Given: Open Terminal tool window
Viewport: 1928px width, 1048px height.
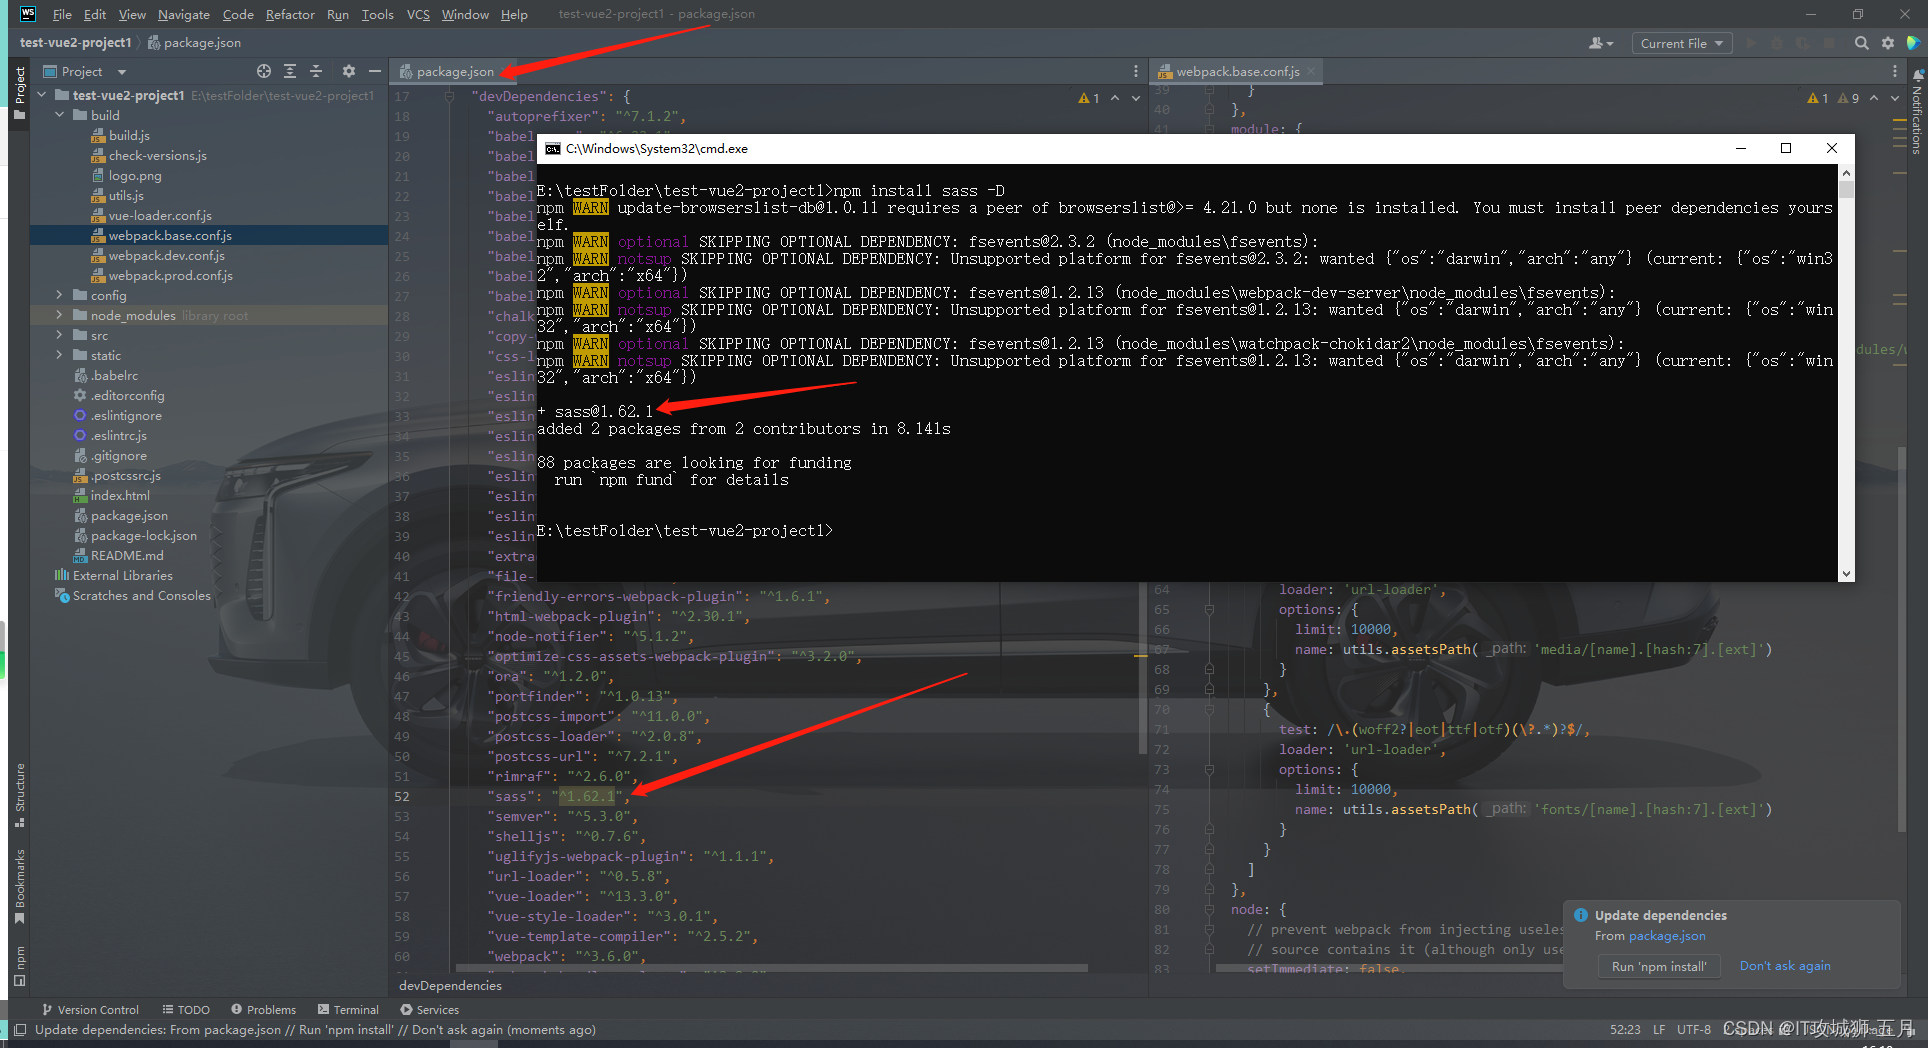Looking at the screenshot, I should pos(348,1009).
